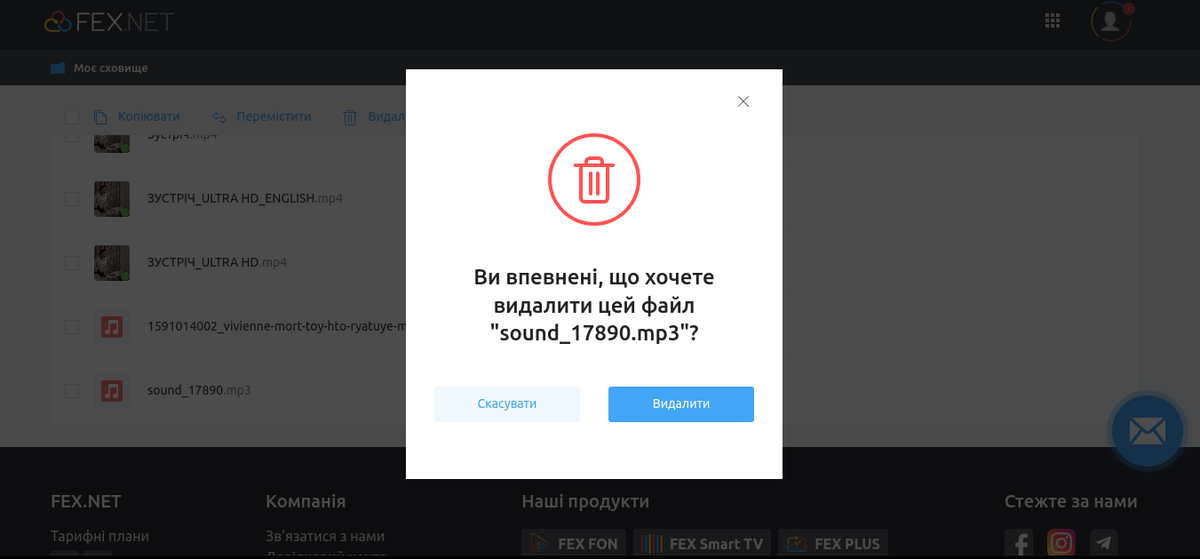Select file name ЗУСТРІЧ_ULTRA HD_ENGLISH.mp4
This screenshot has width=1200, height=559.
point(245,199)
